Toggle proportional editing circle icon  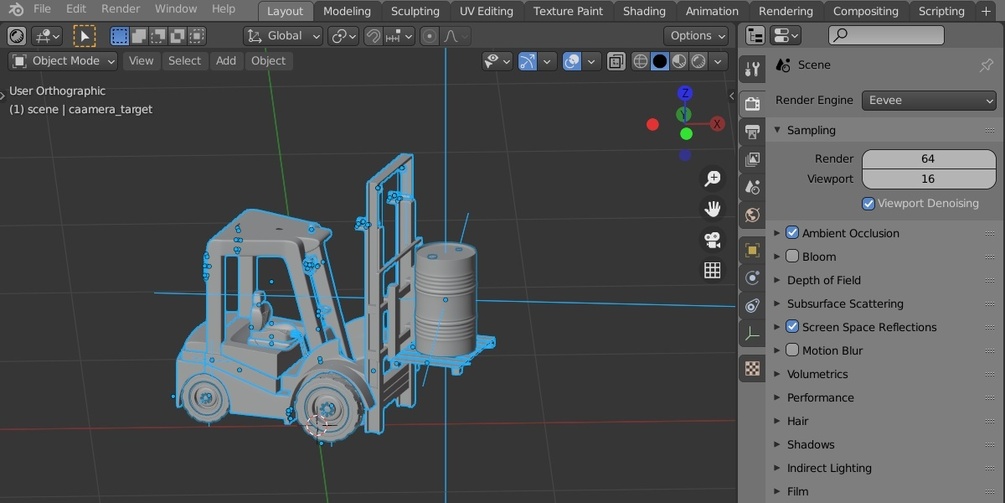[x=429, y=36]
